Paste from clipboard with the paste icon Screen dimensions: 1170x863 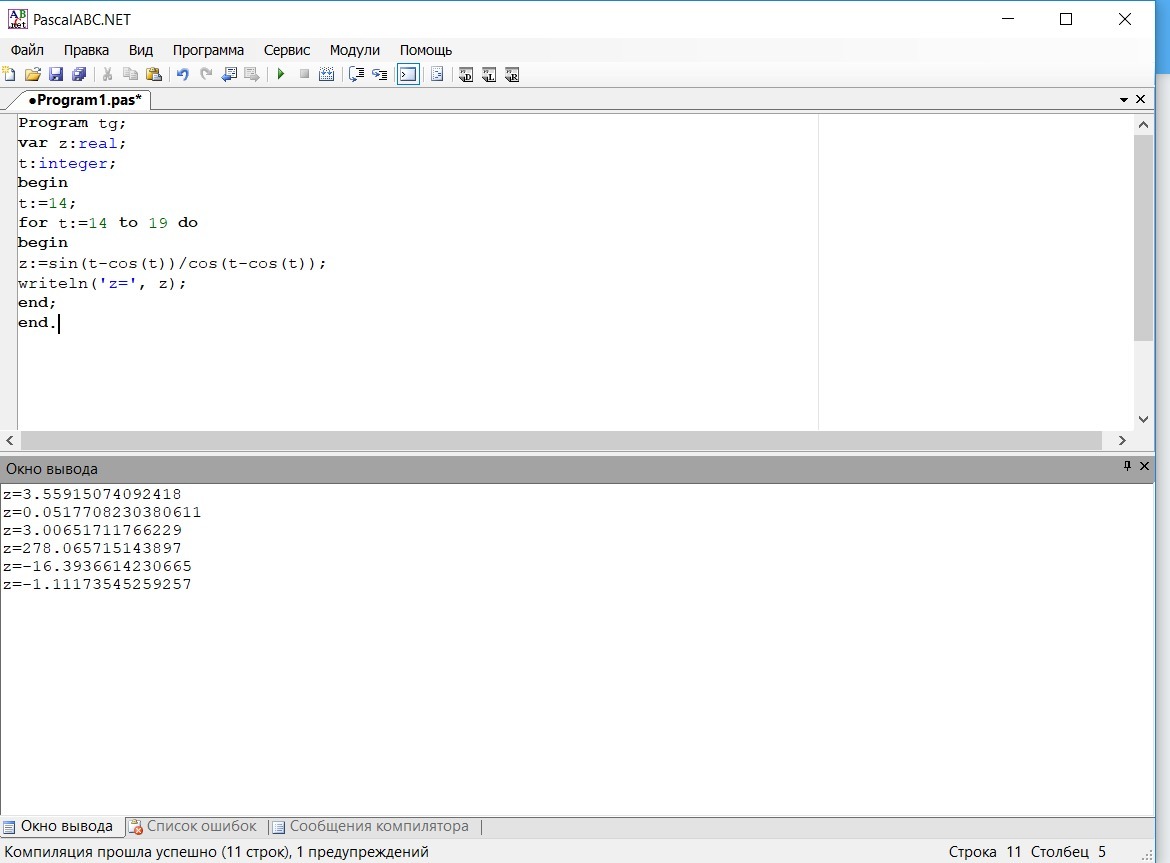154,74
